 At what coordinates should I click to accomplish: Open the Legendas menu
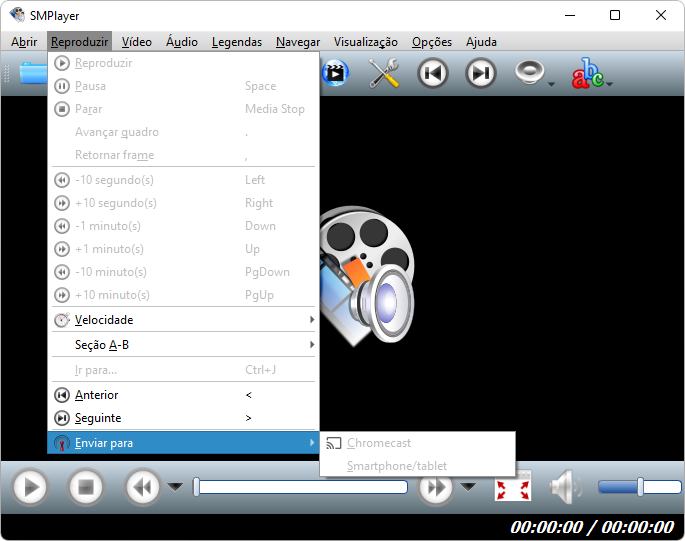point(237,42)
